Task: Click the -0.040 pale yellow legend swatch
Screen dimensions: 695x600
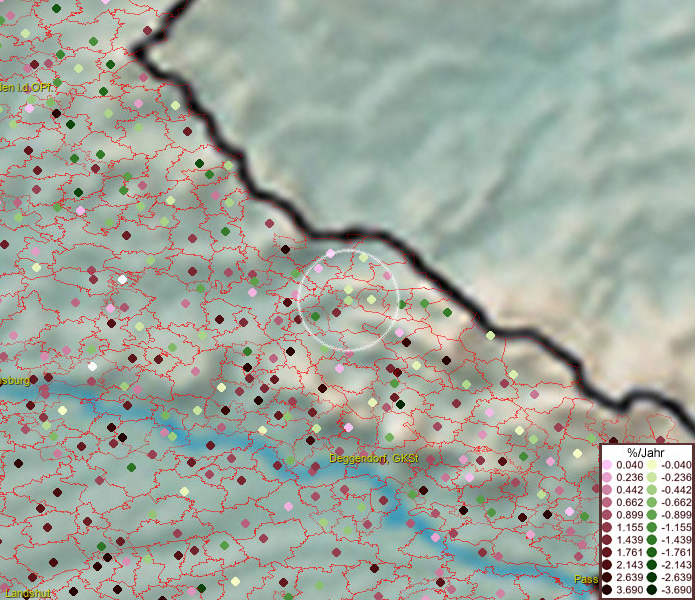Action: click(652, 465)
